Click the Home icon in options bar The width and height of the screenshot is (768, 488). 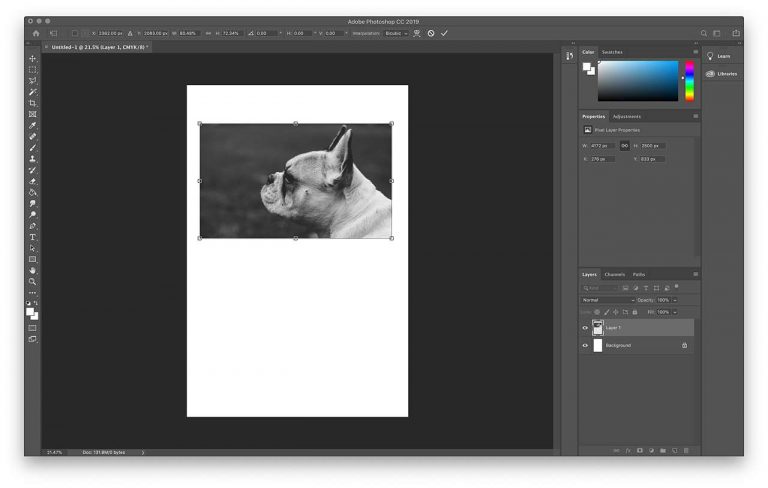[36, 33]
